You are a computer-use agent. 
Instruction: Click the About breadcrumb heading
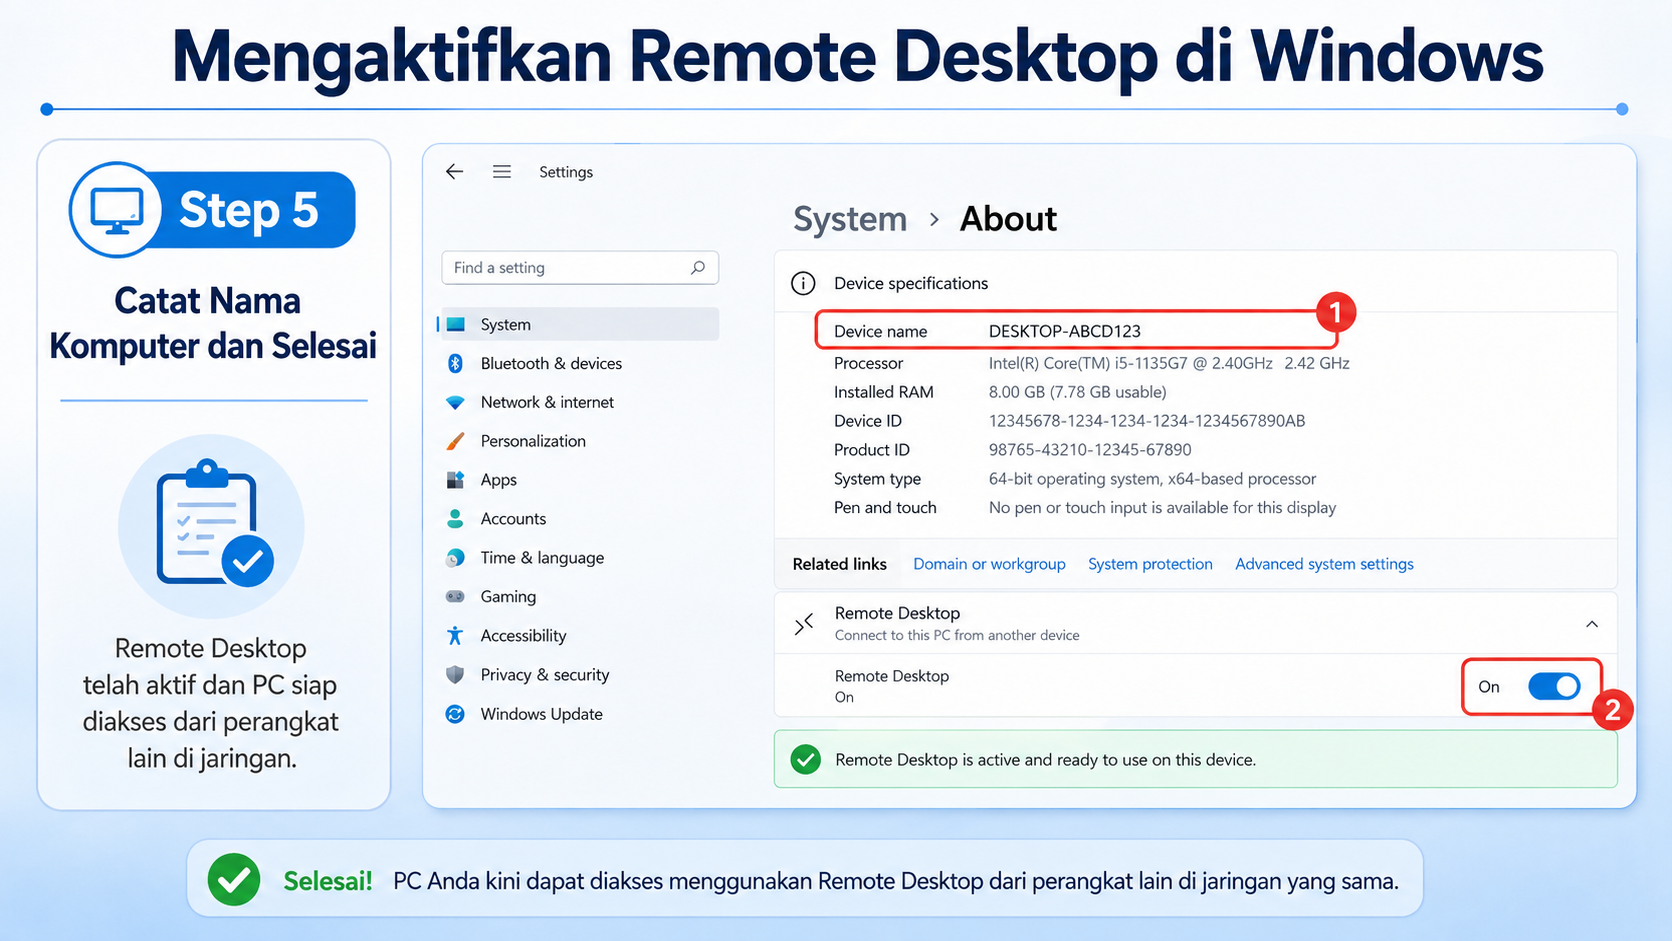[x=1008, y=219]
